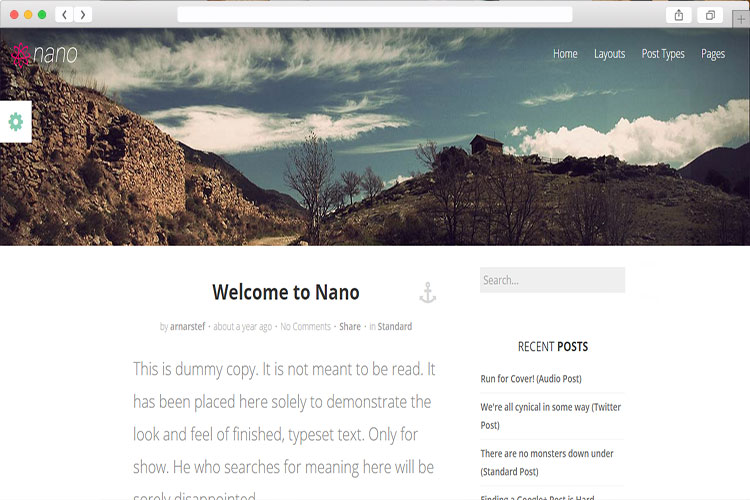Click inside the Search field

[552, 280]
